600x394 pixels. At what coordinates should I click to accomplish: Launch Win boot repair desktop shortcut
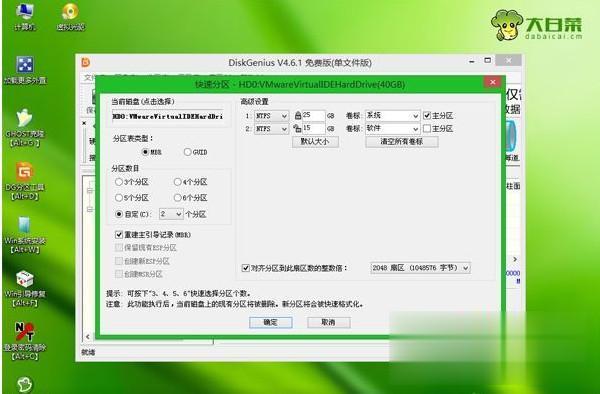coord(25,288)
